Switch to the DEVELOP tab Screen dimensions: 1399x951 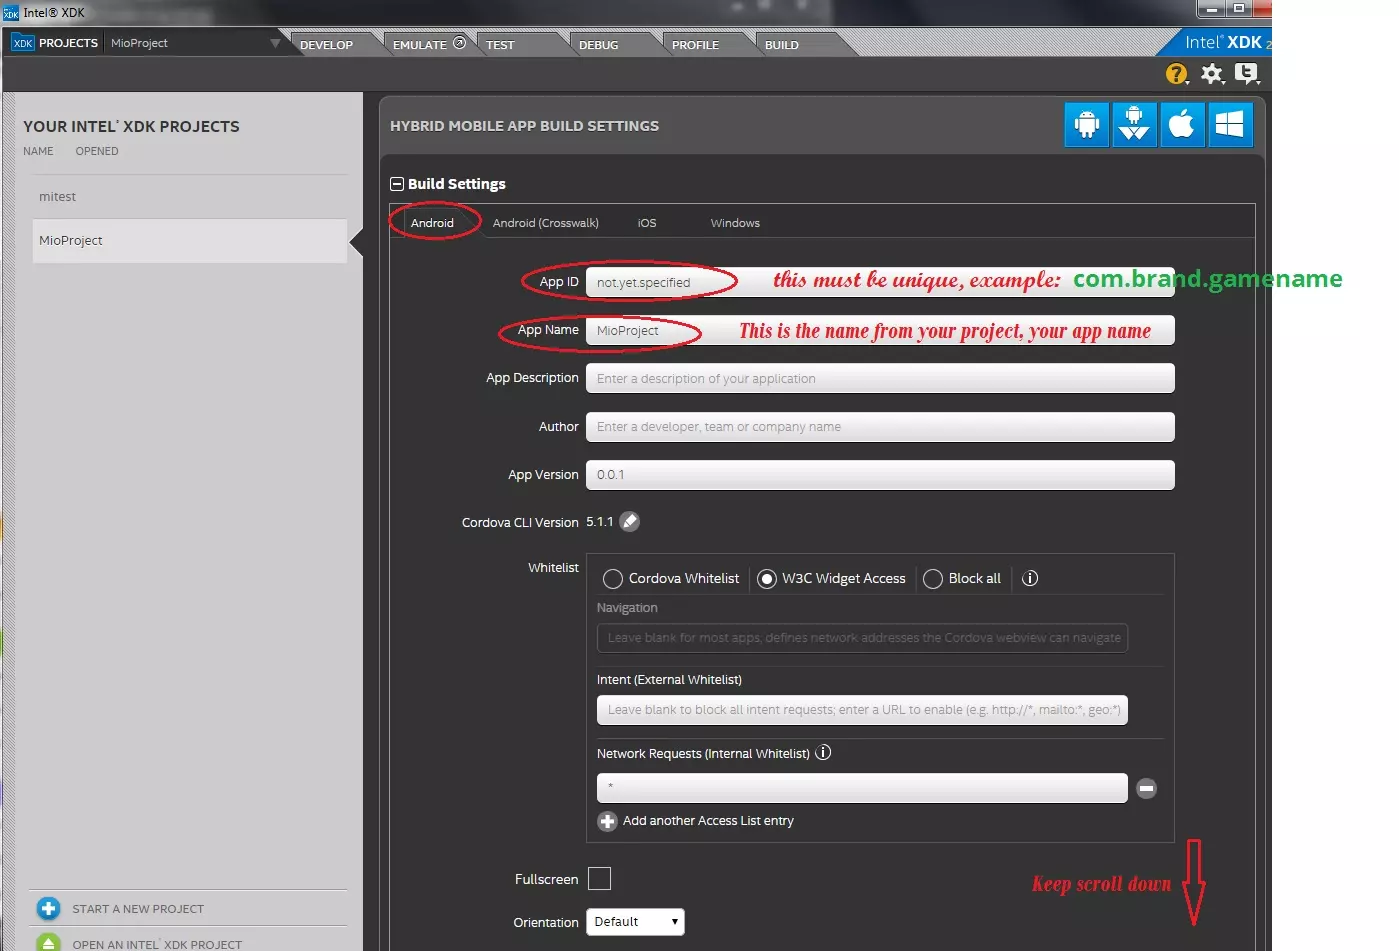click(326, 45)
